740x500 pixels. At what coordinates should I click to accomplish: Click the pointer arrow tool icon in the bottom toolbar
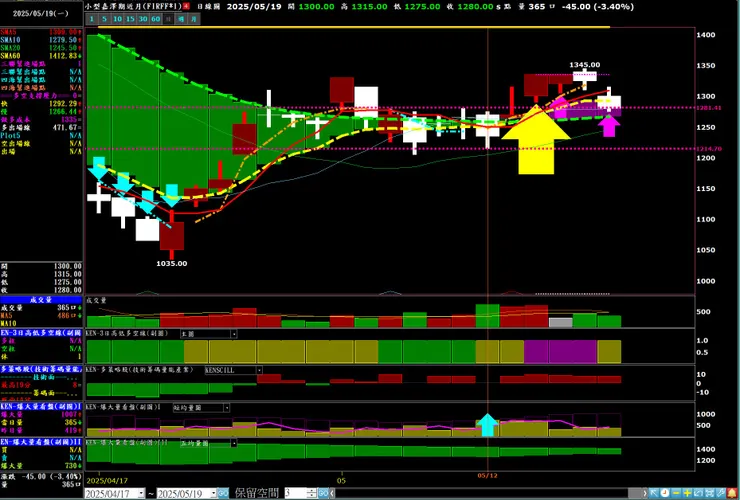tap(654, 493)
